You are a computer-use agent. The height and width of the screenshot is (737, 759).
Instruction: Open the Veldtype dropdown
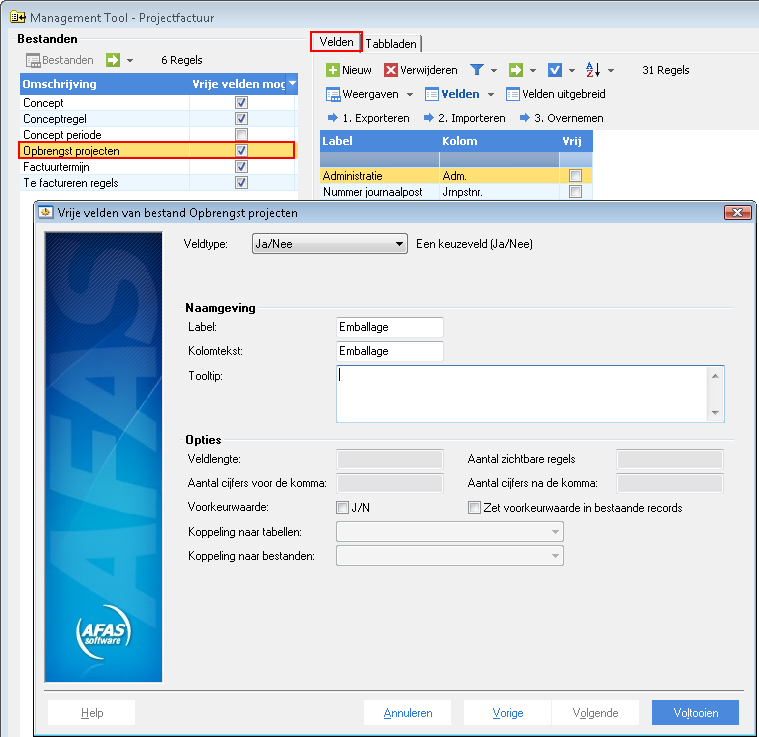click(x=330, y=244)
